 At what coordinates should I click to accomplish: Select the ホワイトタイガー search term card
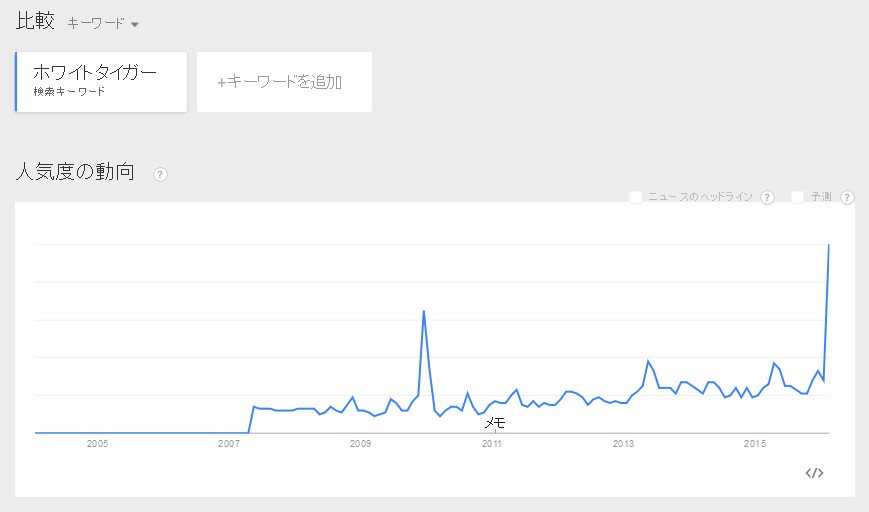pyautogui.click(x=101, y=82)
